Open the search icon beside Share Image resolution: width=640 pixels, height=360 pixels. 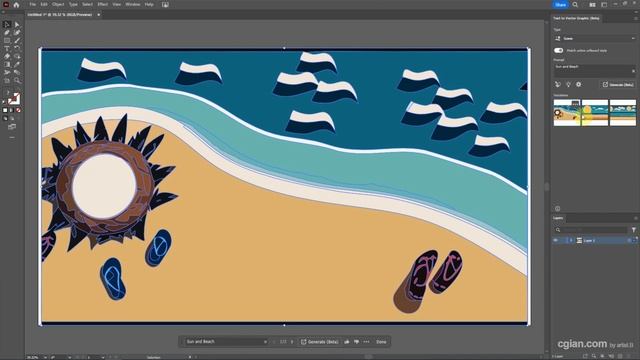575,4
